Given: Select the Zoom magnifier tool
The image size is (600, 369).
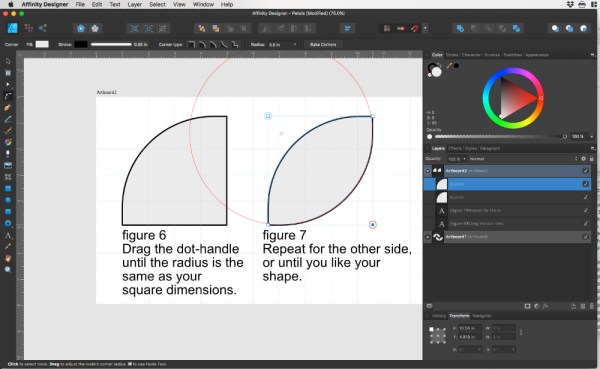Looking at the screenshot, I should [8, 270].
